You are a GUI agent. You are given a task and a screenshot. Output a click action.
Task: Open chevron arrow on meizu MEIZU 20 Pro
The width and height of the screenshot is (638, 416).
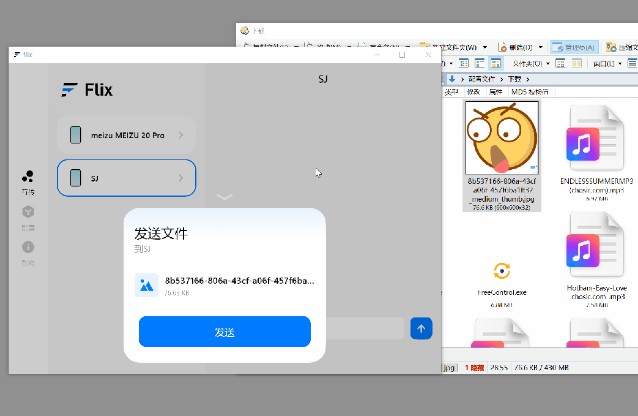[181, 135]
